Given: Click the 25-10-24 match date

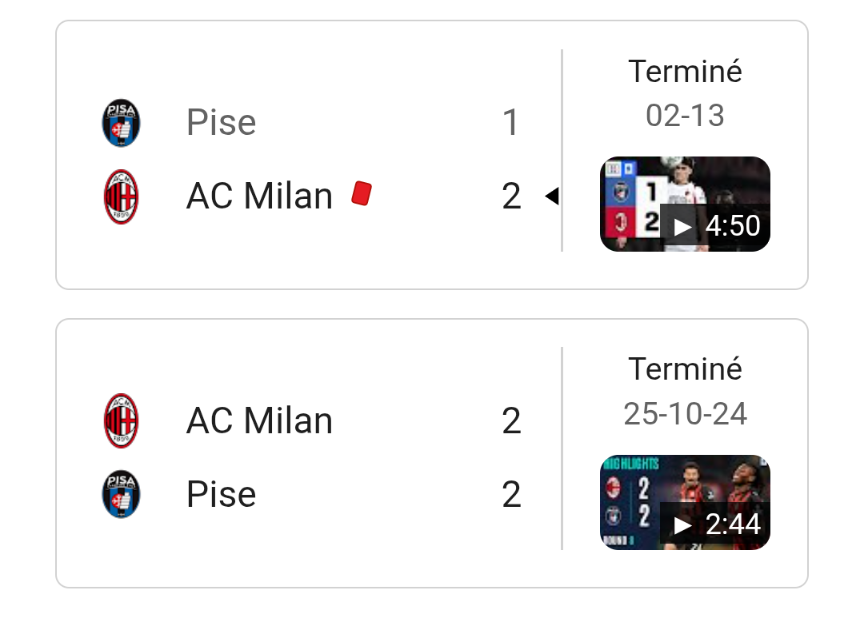Looking at the screenshot, I should (x=685, y=413).
